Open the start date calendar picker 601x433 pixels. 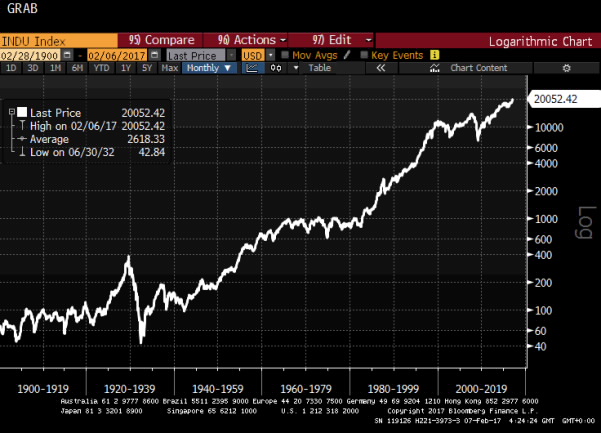point(78,55)
